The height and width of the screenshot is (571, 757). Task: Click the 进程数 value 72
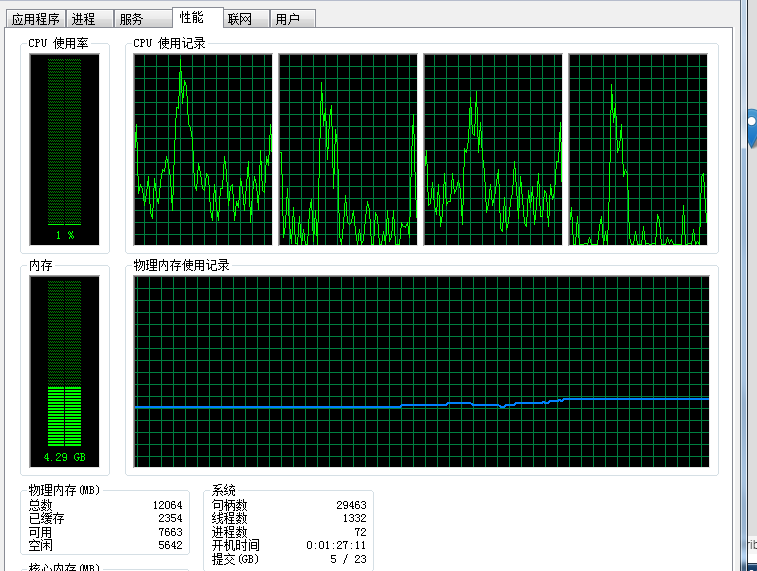[x=361, y=532]
